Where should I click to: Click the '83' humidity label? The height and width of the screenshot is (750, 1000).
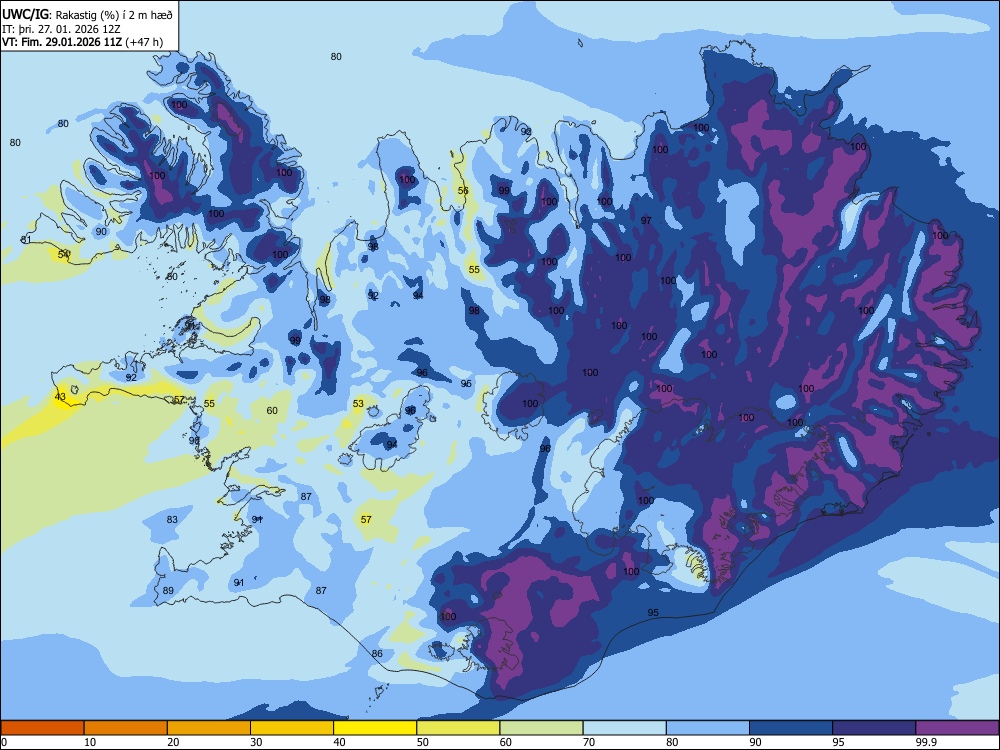click(172, 519)
